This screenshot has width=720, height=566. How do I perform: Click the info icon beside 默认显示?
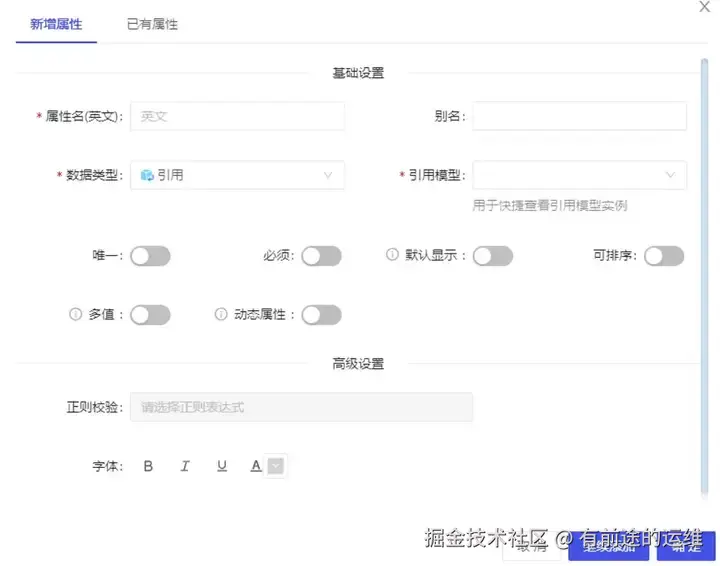coord(392,254)
